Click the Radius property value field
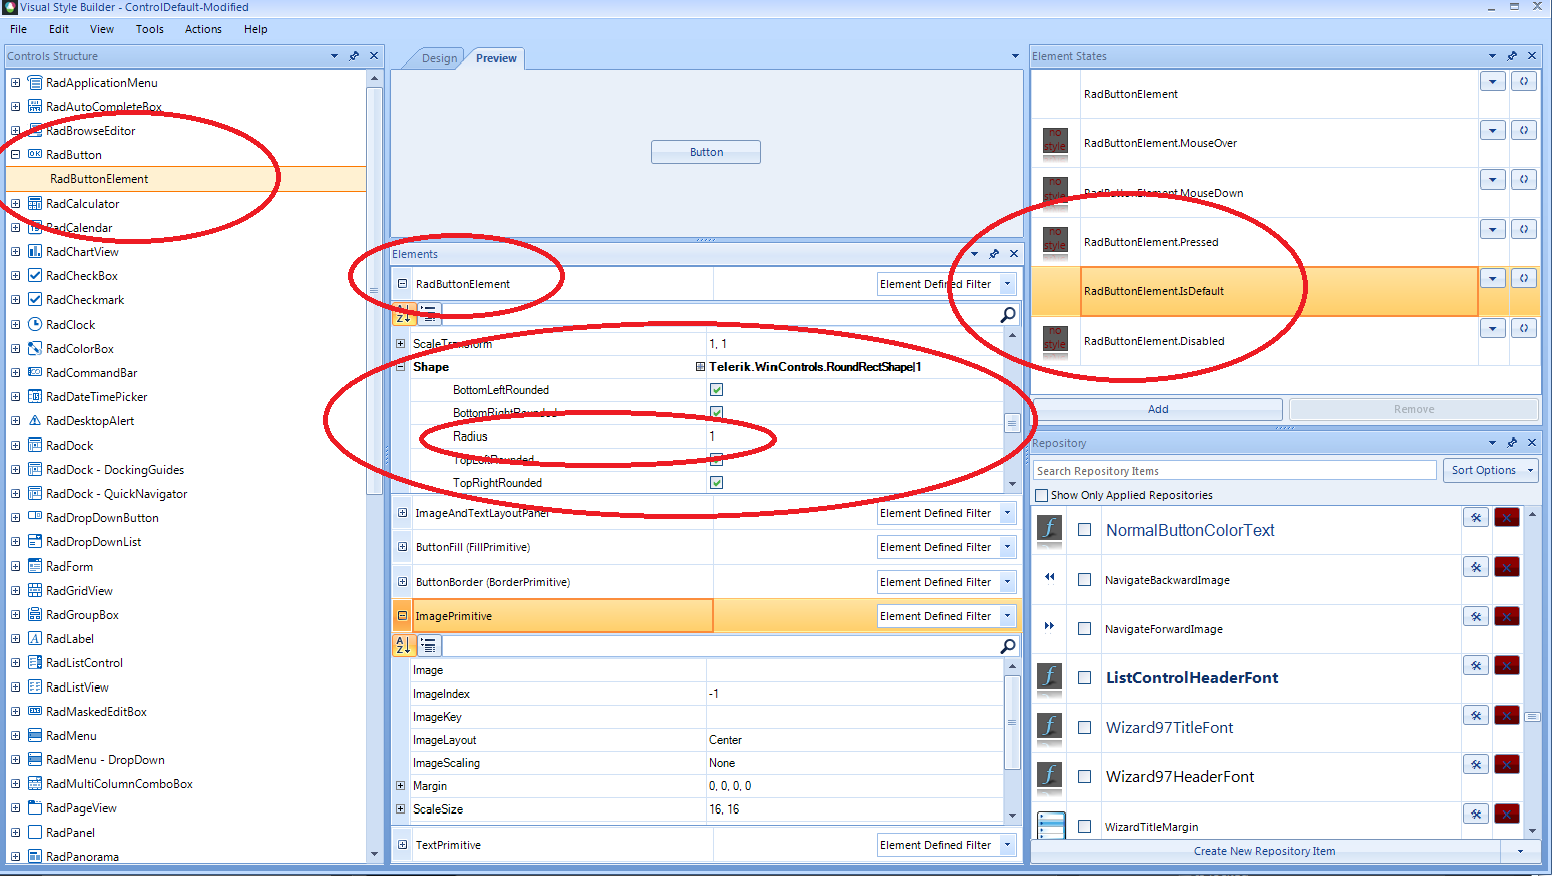Viewport: 1552px width, 876px height. pyautogui.click(x=854, y=436)
